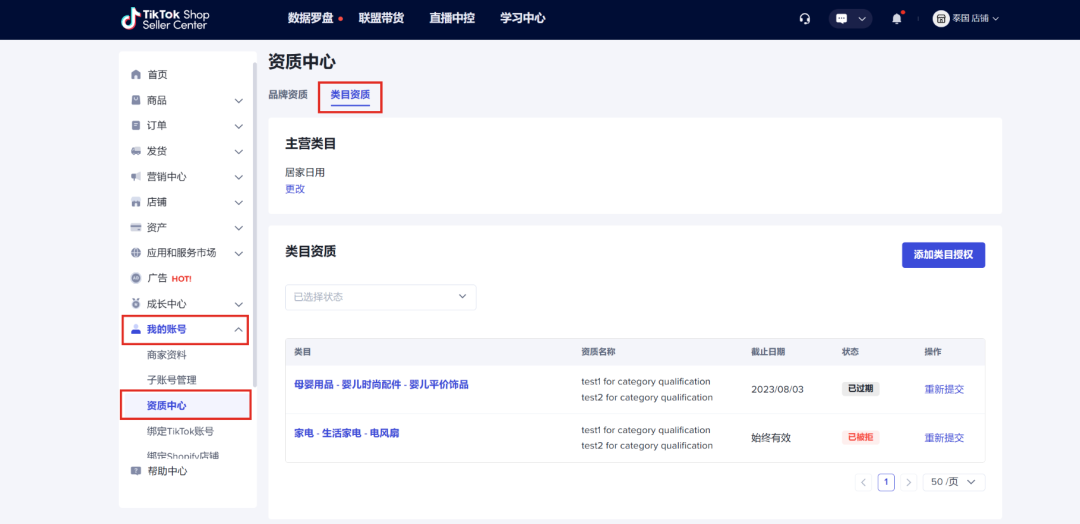Expand the 营销中心 menu chevron
This screenshot has width=1080, height=524.
coord(238,177)
